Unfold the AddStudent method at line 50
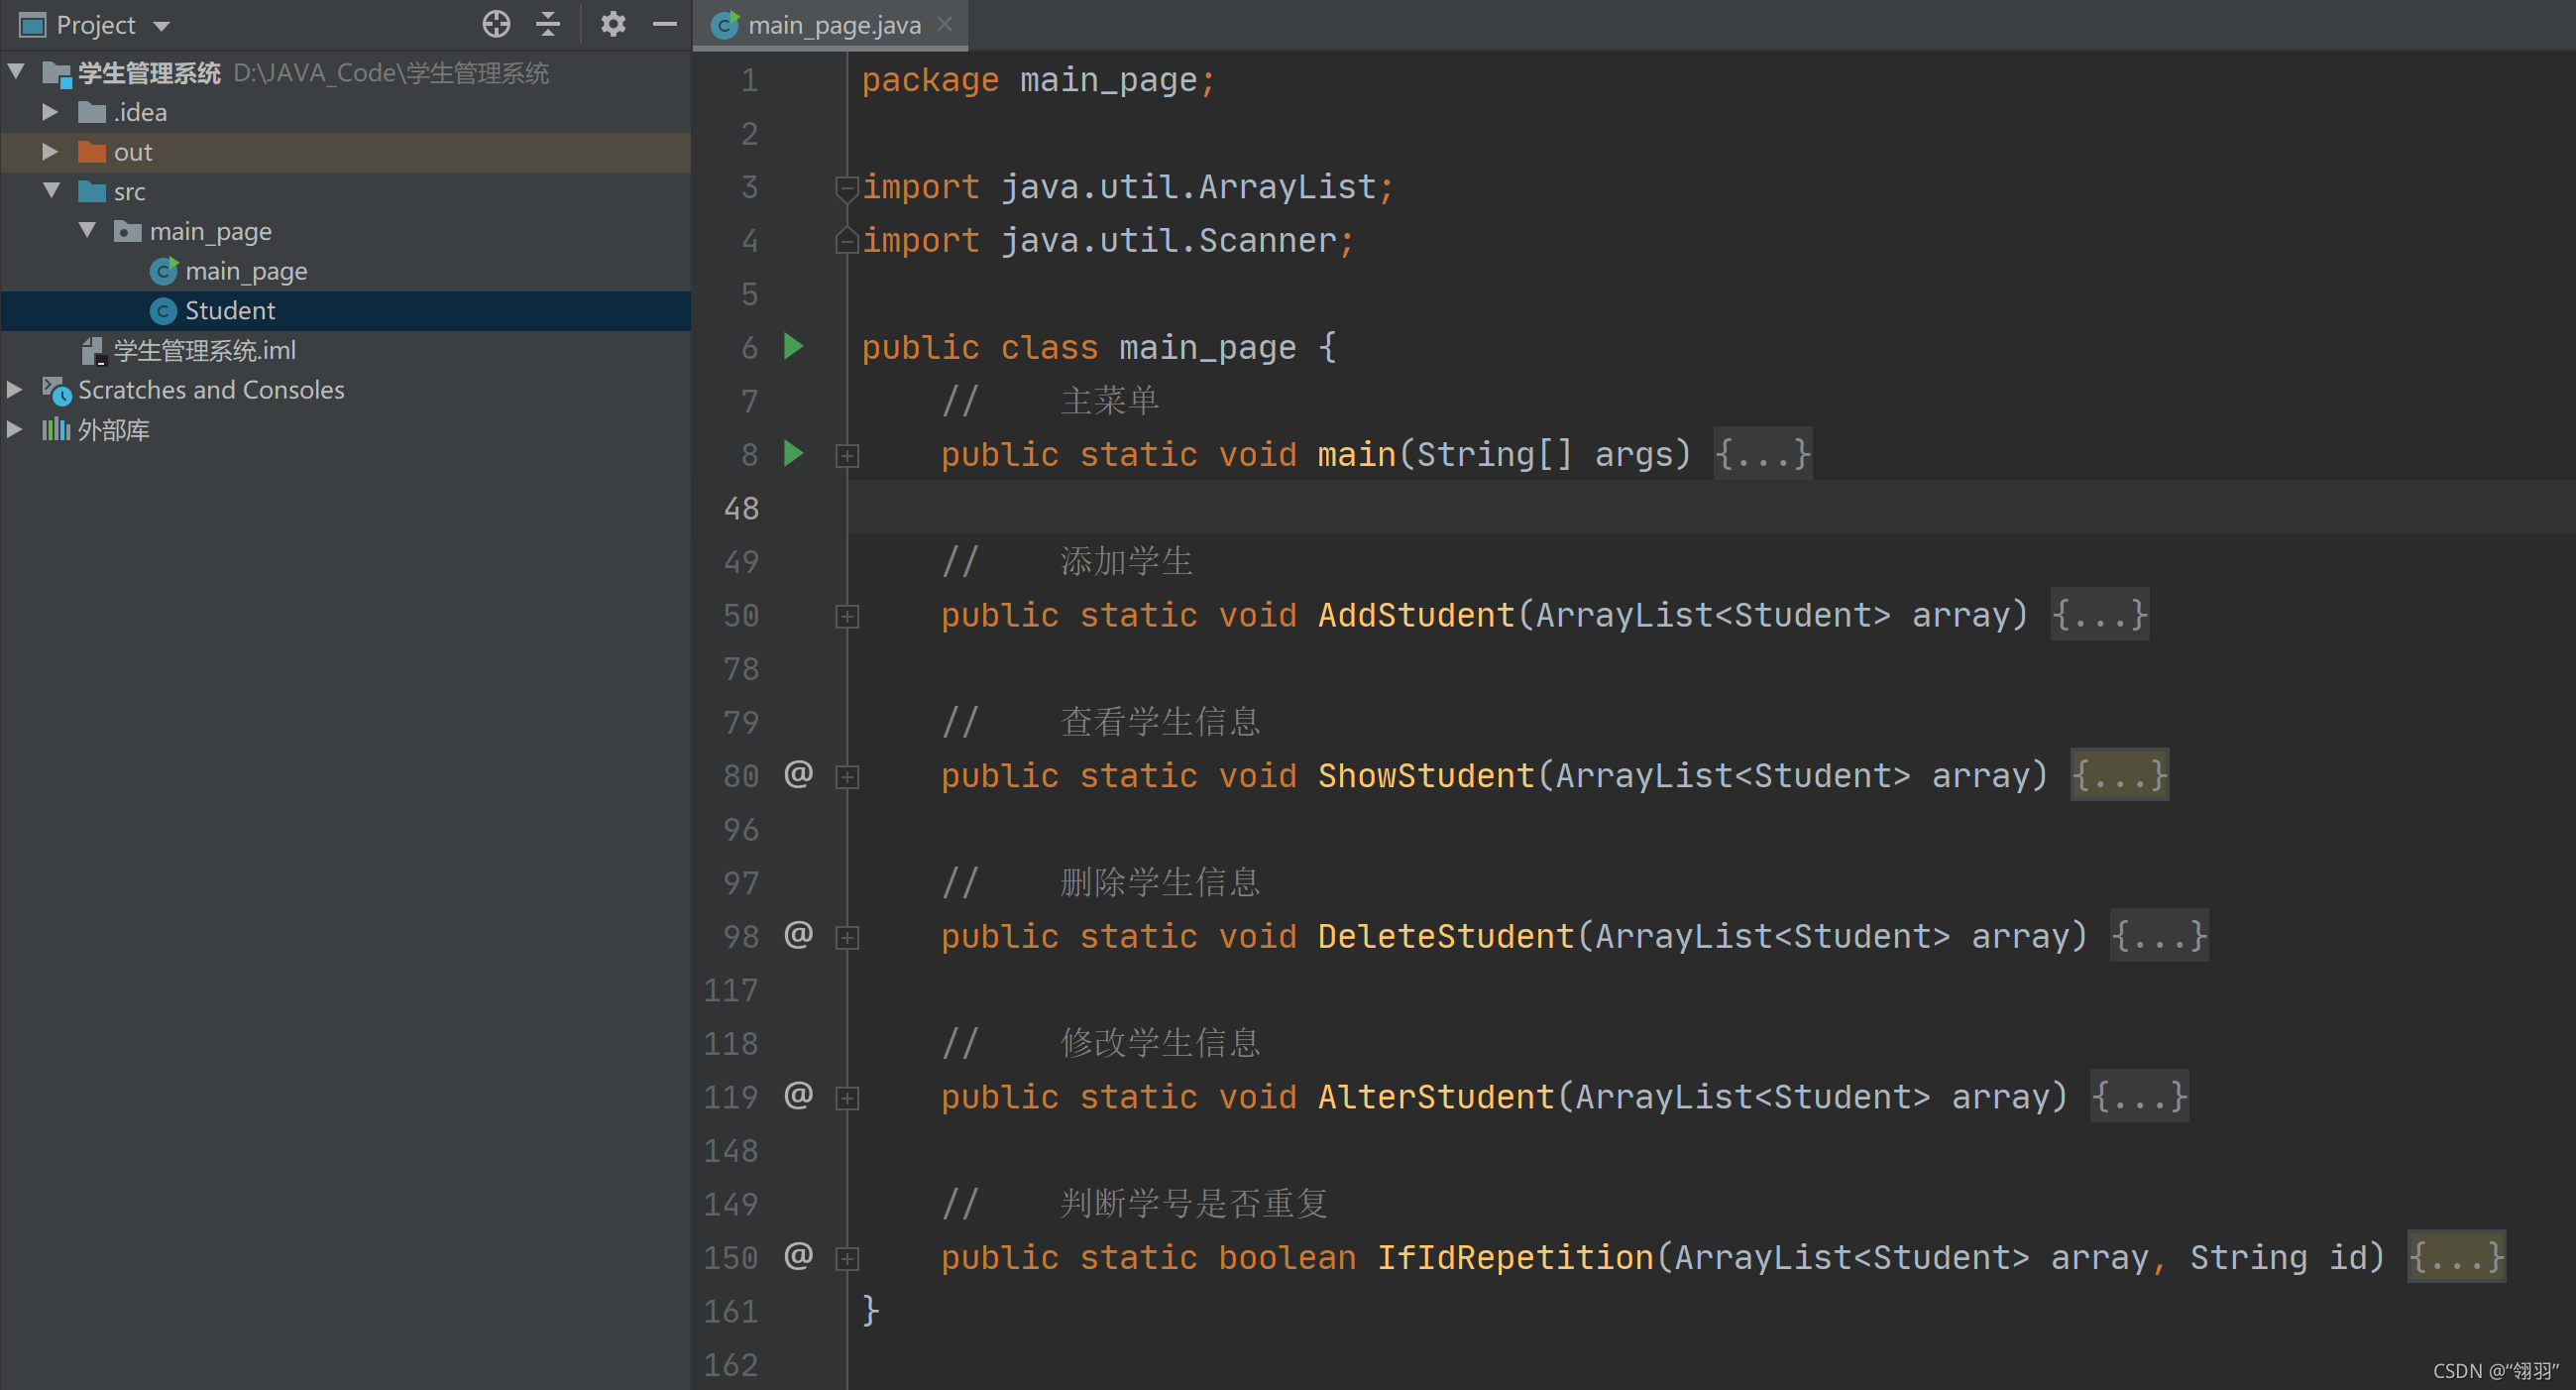2576x1390 pixels. pyautogui.click(x=847, y=616)
